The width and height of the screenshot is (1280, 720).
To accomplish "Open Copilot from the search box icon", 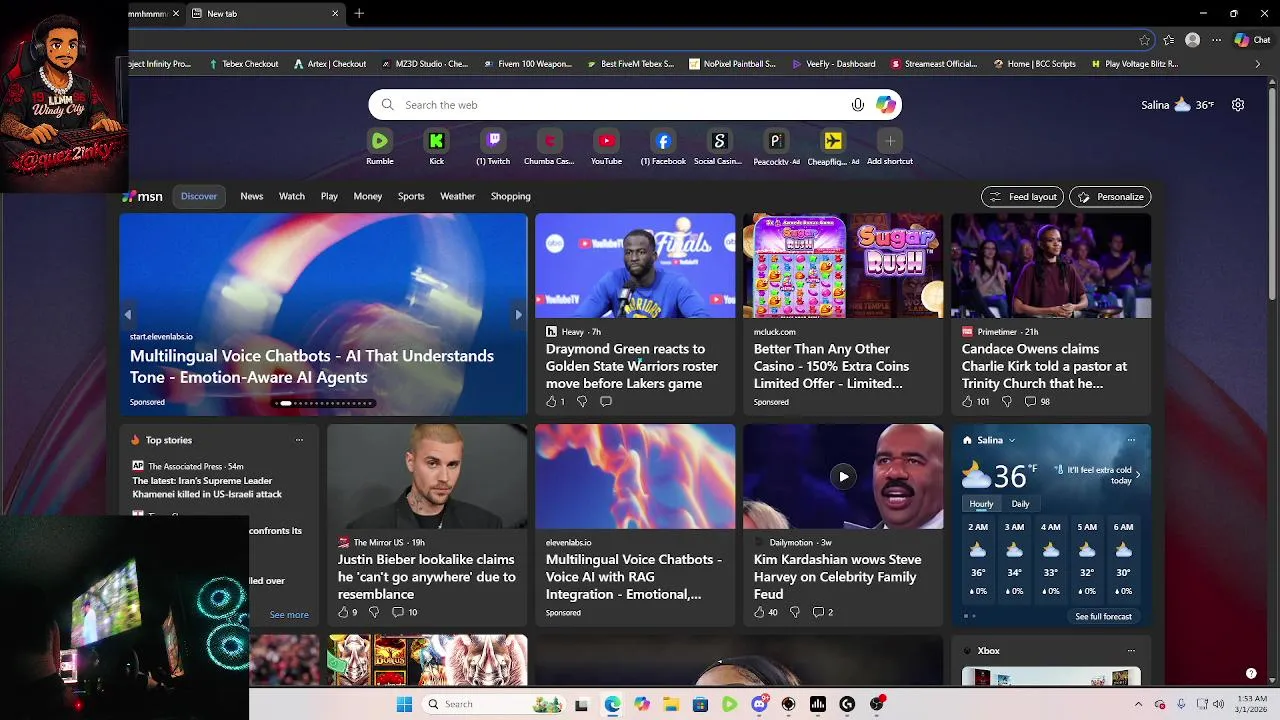I will 886,105.
